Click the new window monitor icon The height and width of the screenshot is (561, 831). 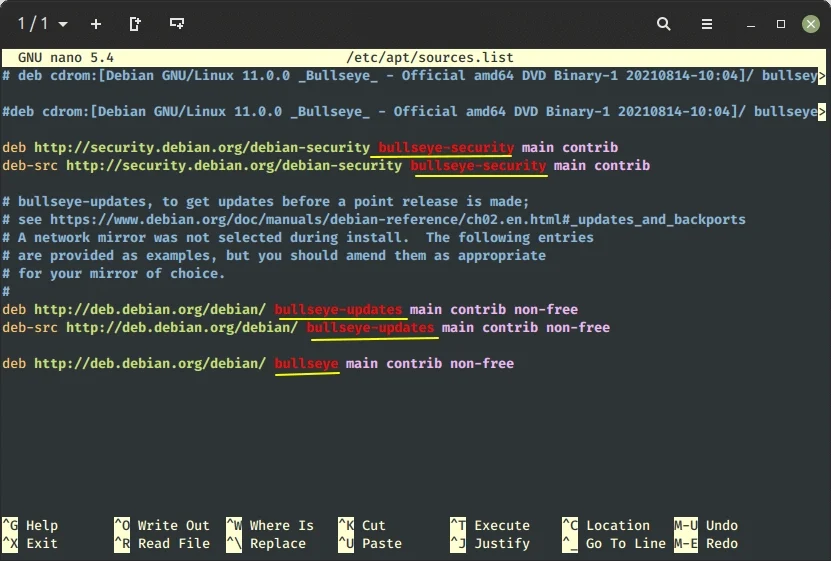(x=176, y=24)
